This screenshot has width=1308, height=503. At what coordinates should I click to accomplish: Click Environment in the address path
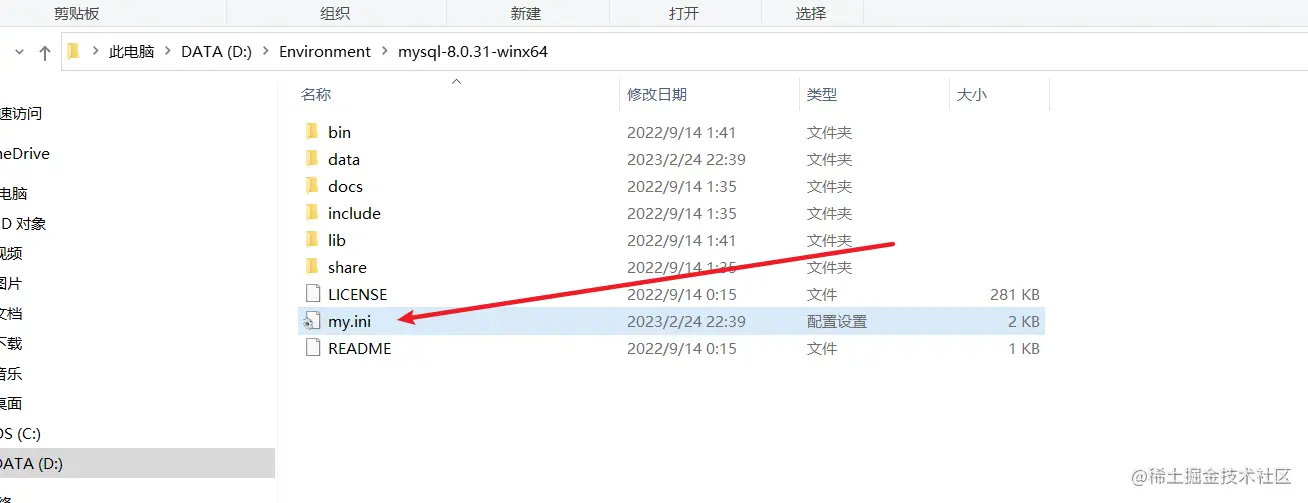pyautogui.click(x=325, y=52)
